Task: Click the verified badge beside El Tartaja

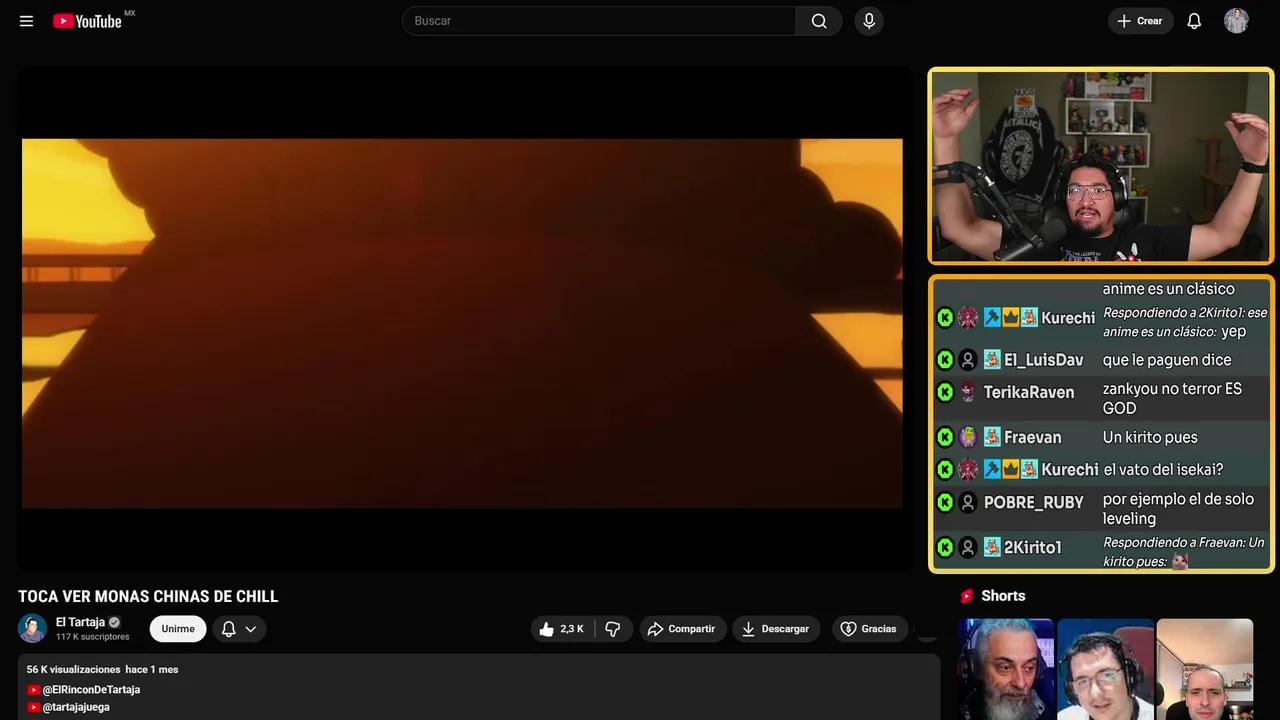Action: [114, 622]
